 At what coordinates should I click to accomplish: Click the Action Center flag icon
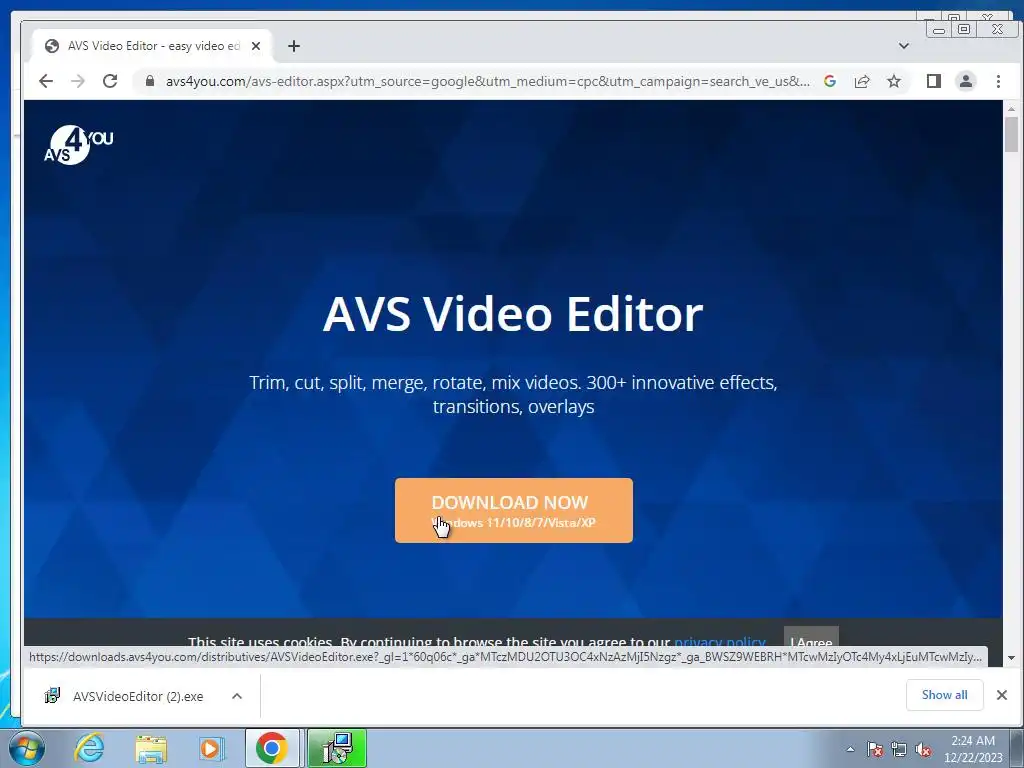pos(875,749)
